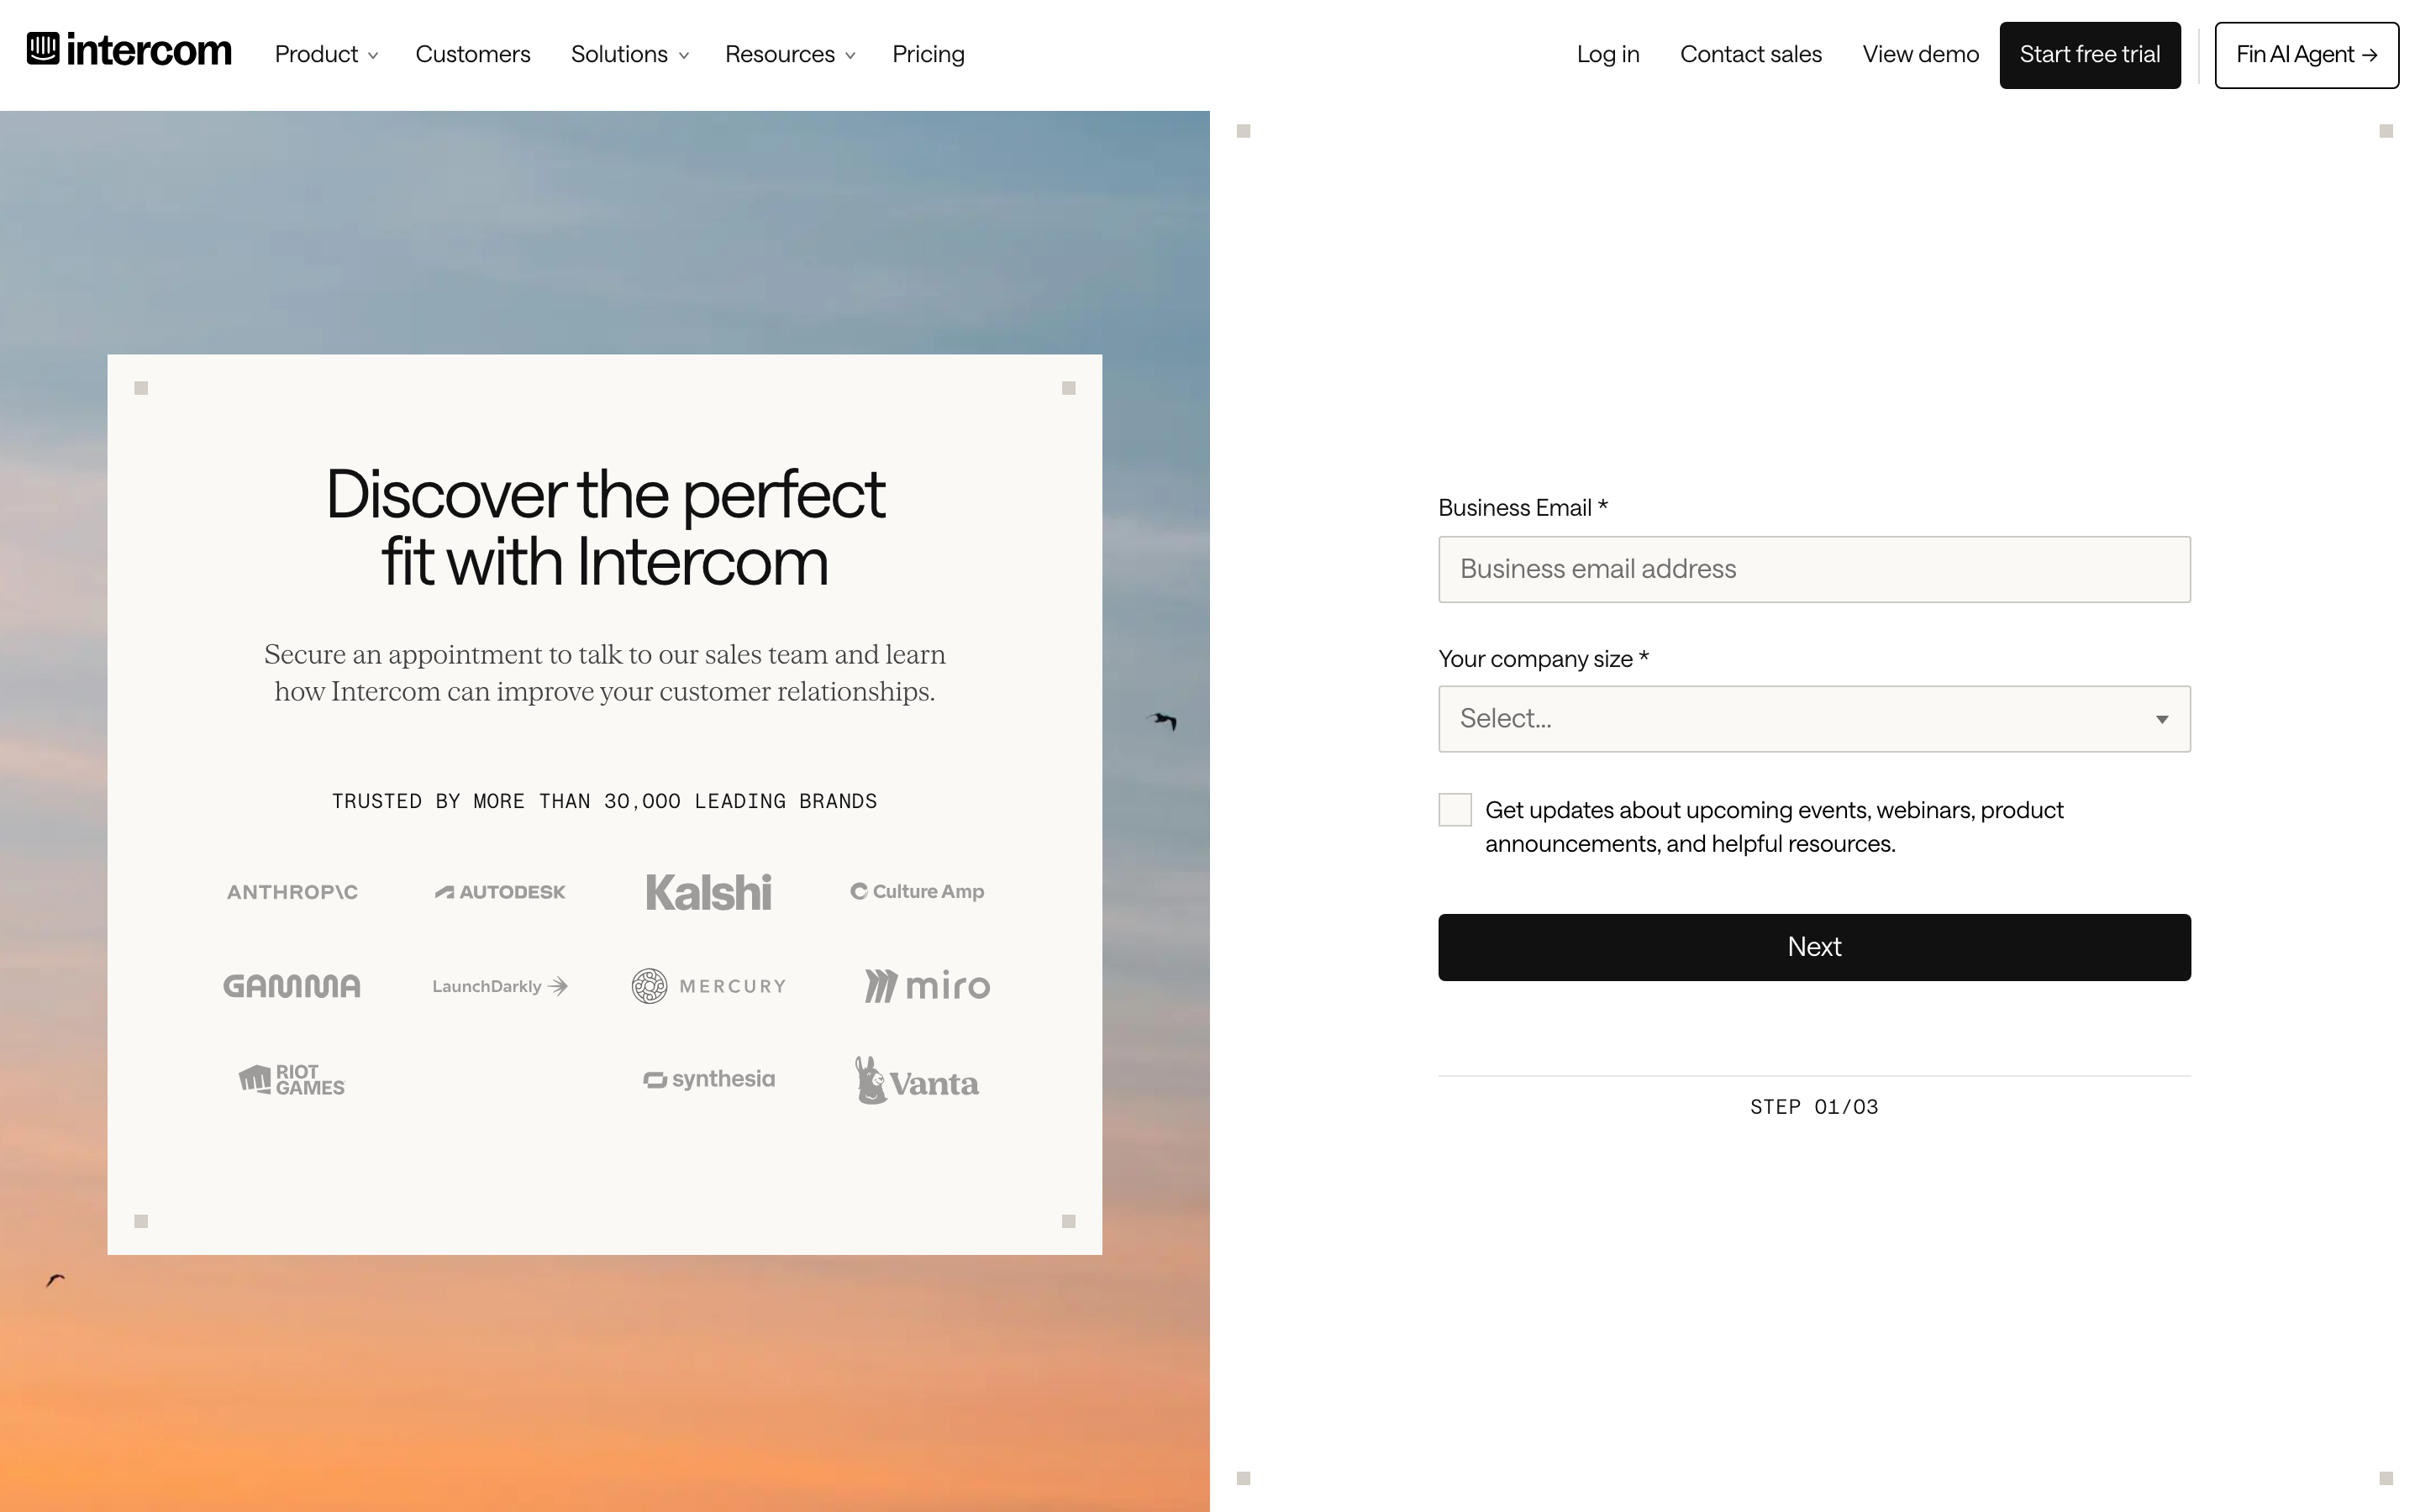The width and height of the screenshot is (2420, 1512).
Task: Expand the Product chevron arrow
Action: click(x=373, y=56)
